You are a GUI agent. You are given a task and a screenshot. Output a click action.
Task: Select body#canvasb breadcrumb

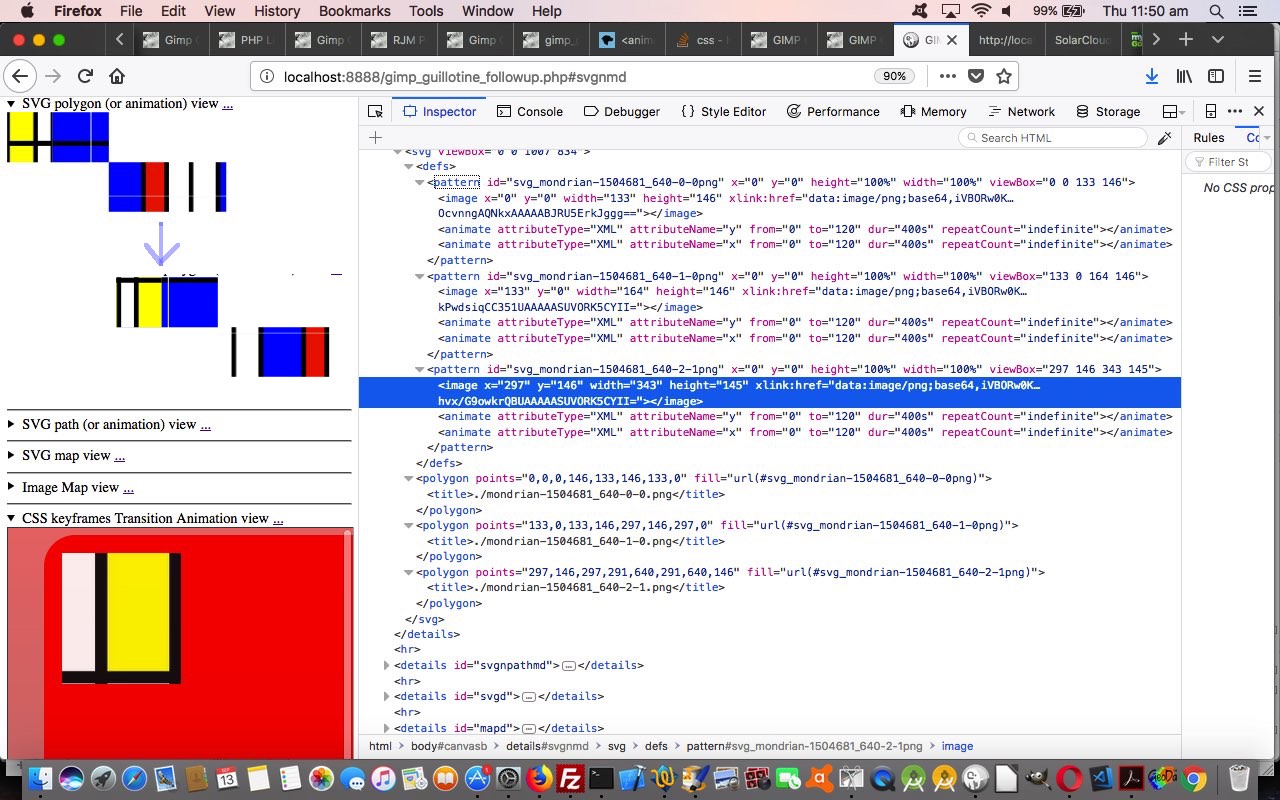pyautogui.click(x=449, y=746)
